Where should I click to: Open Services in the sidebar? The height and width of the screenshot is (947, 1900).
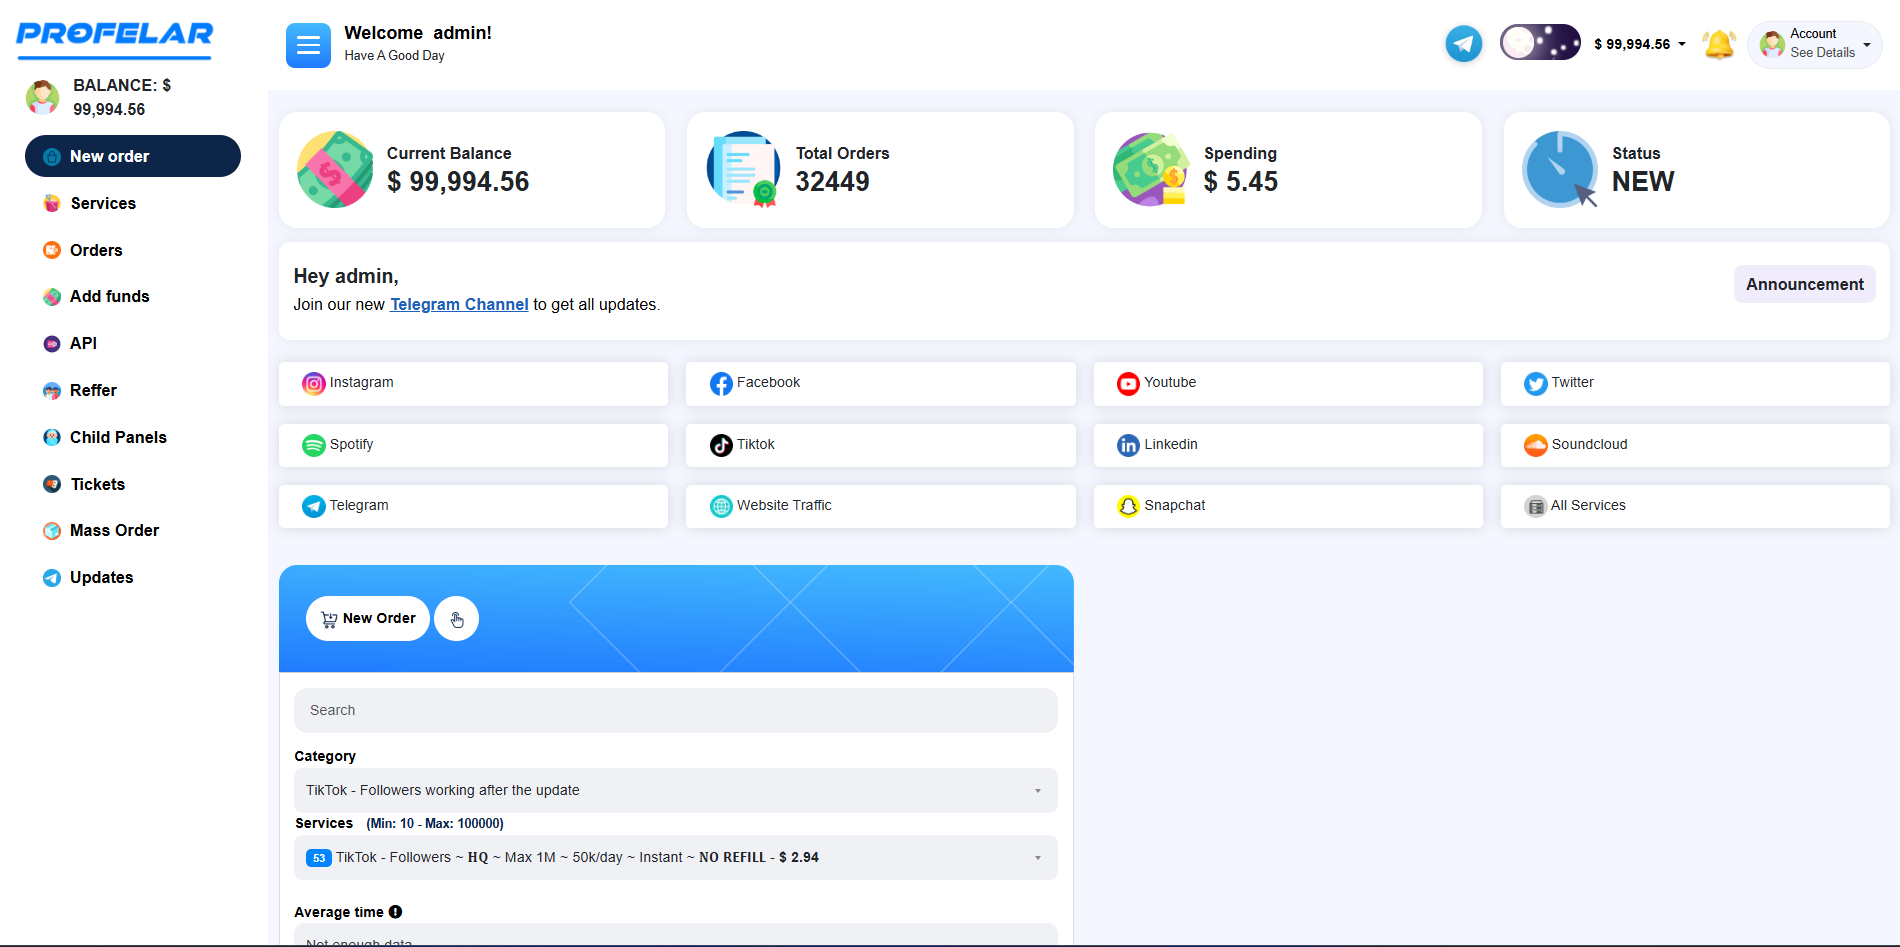pos(103,203)
